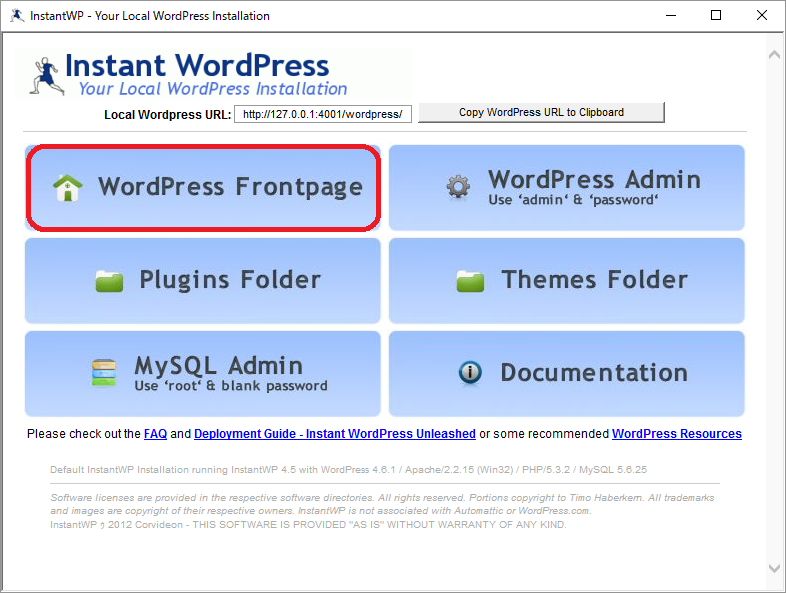Click the InstantWP runner icon in title bar

coord(17,16)
